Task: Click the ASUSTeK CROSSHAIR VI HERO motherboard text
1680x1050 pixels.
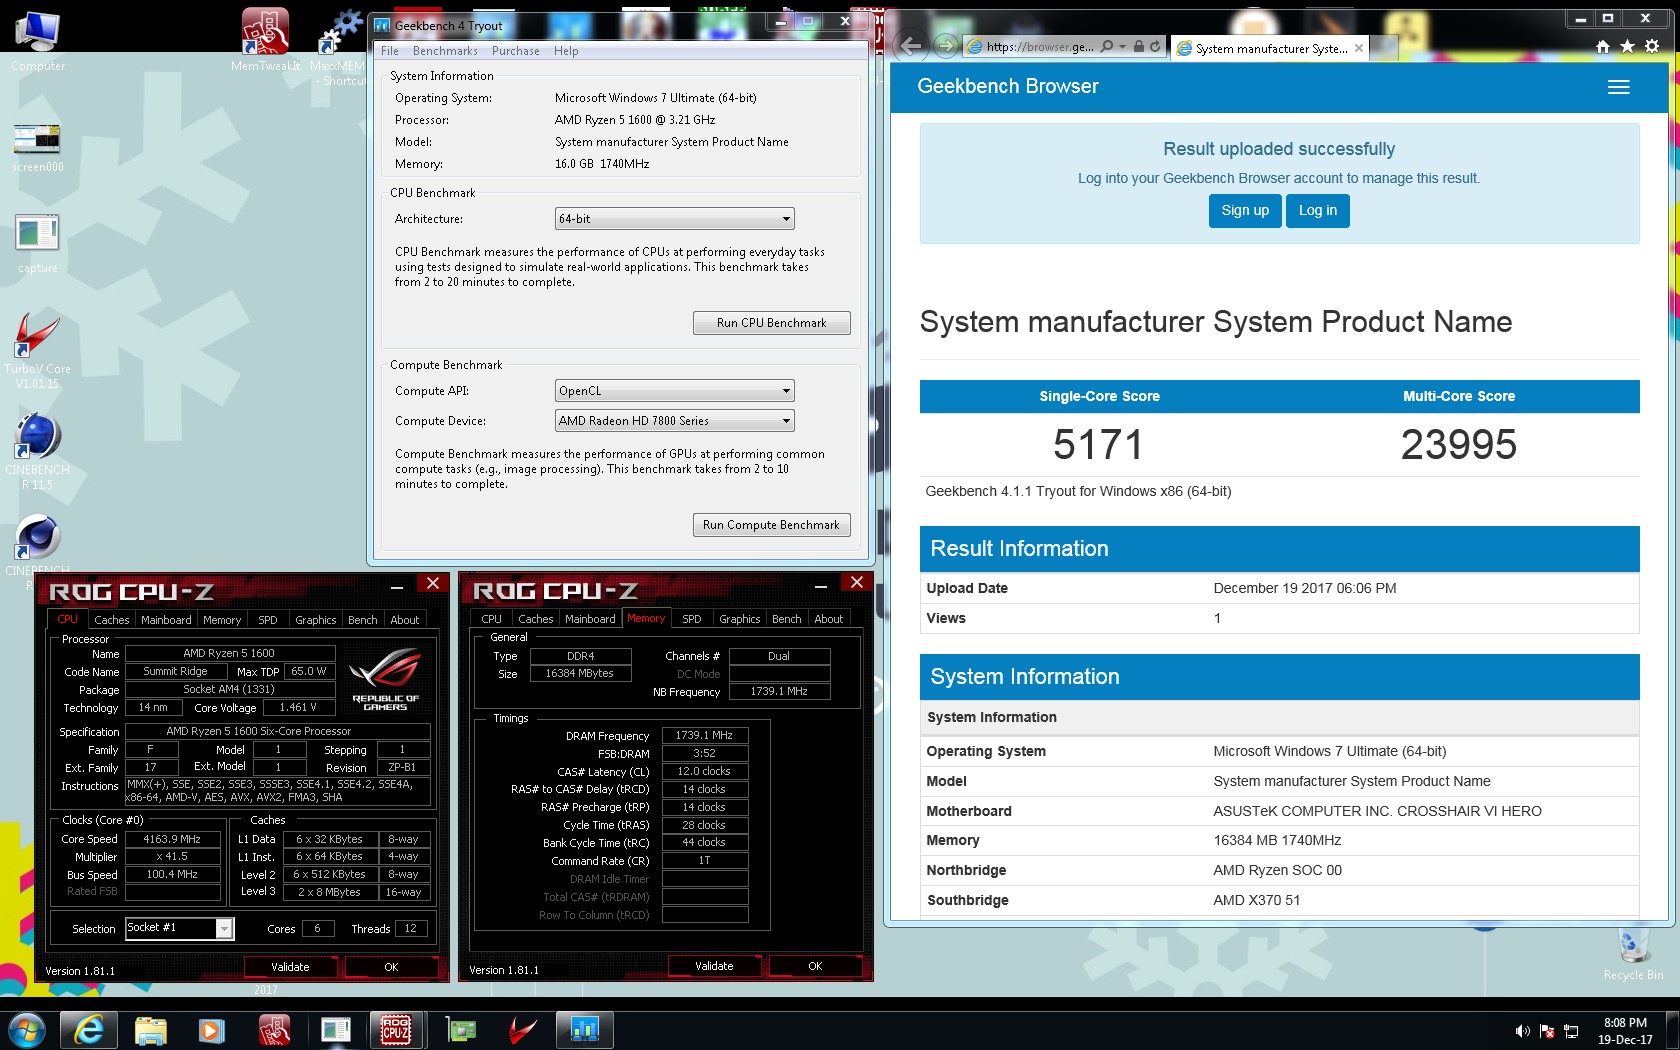Action: [1377, 811]
